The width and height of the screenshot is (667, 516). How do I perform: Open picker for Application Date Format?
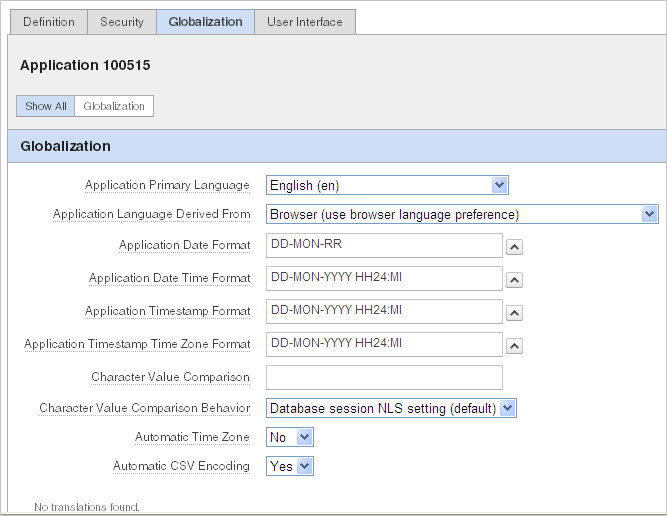tap(514, 247)
